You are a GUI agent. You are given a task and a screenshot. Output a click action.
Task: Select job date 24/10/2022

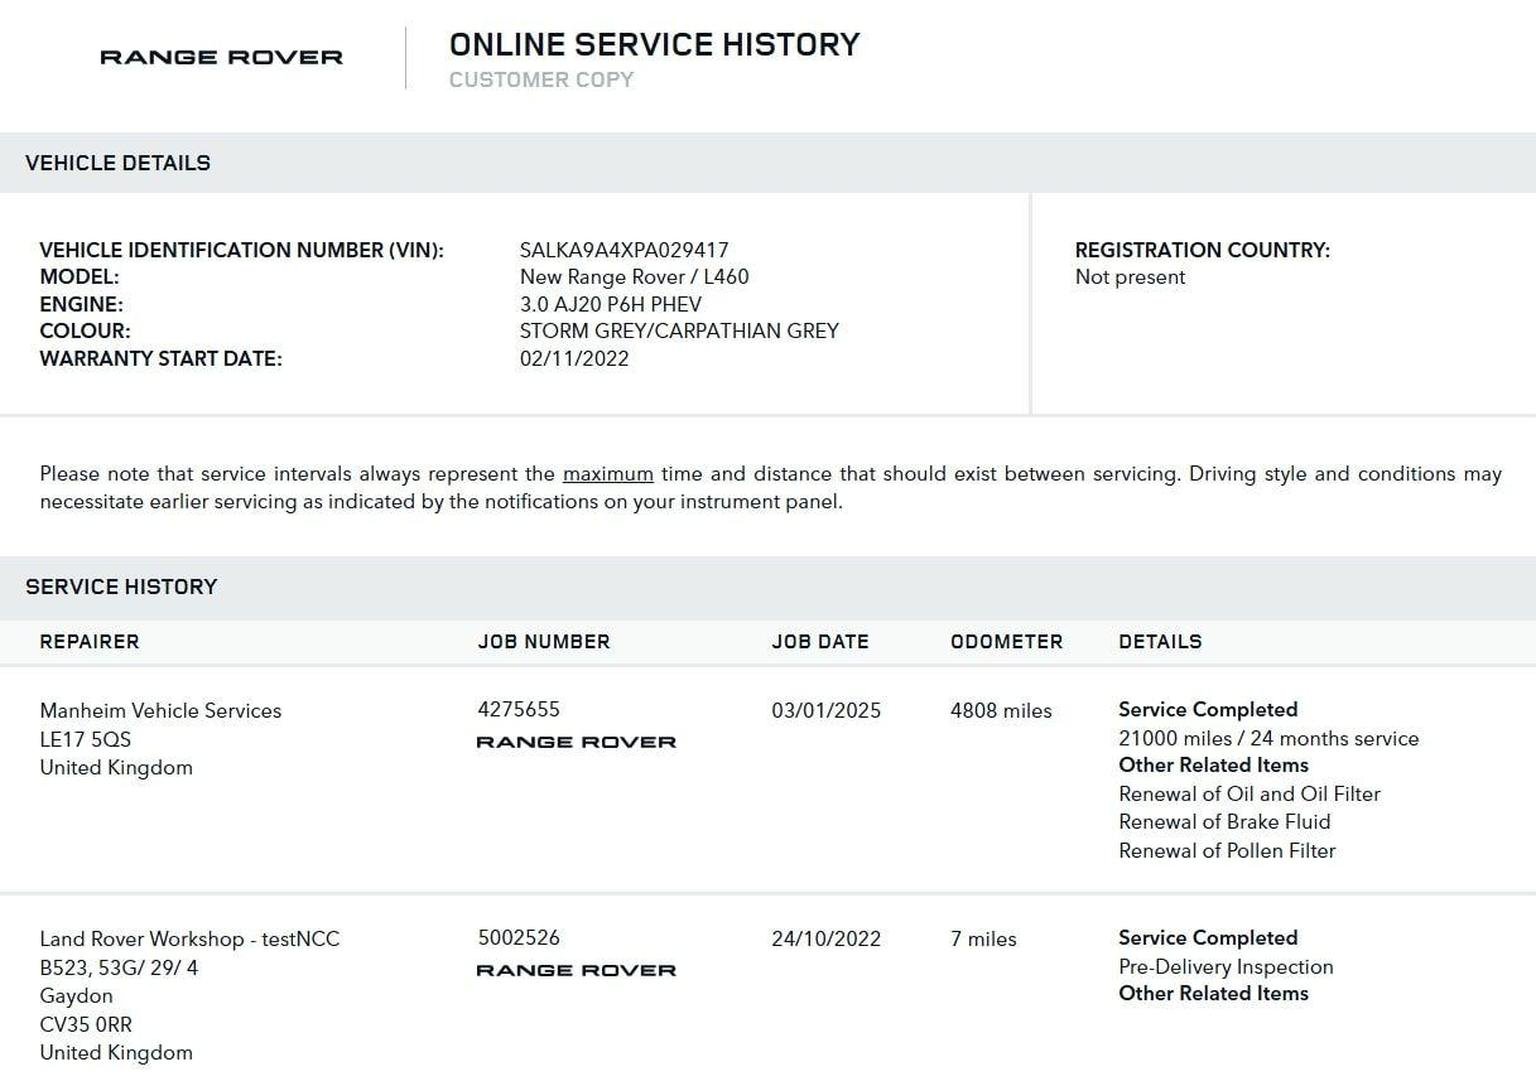(826, 939)
